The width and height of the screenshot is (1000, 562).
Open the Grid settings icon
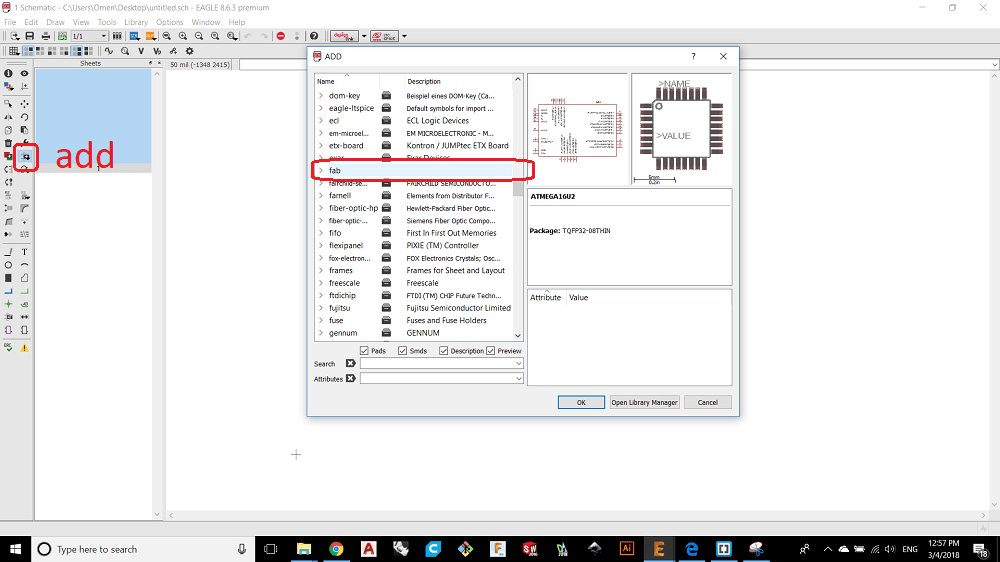[13, 51]
